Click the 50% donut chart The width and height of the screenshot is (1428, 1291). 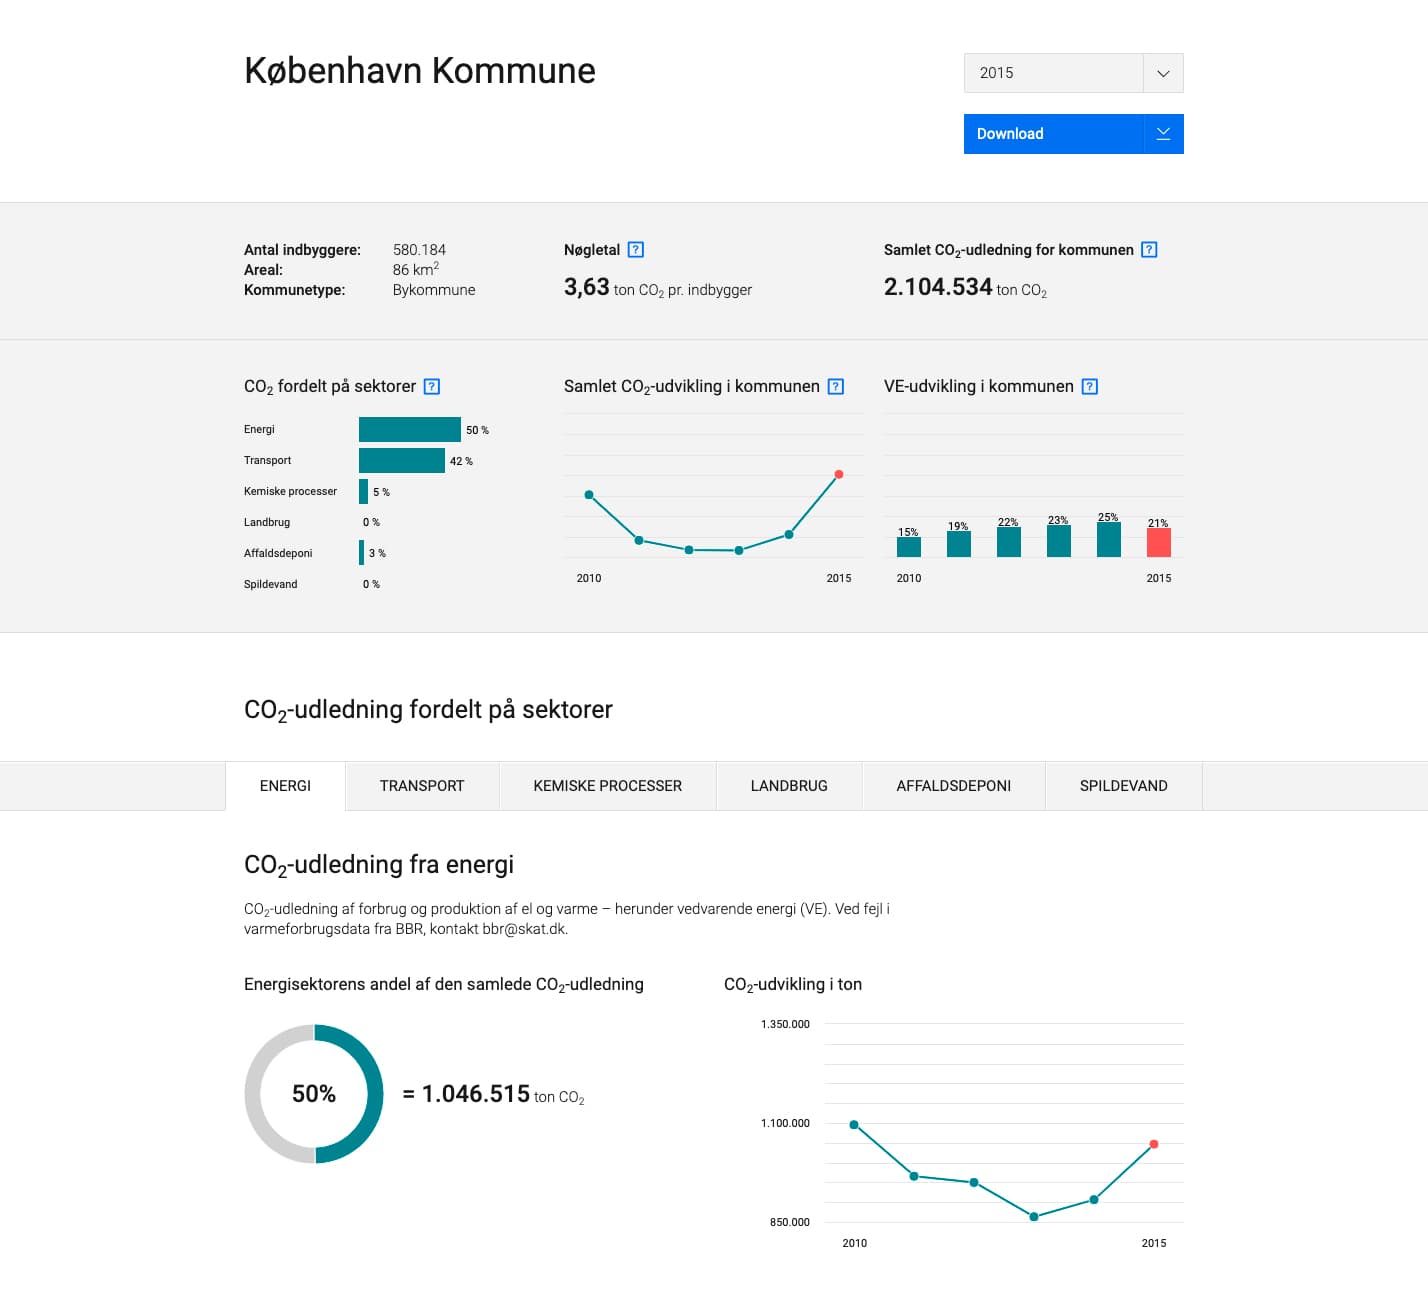click(314, 1094)
